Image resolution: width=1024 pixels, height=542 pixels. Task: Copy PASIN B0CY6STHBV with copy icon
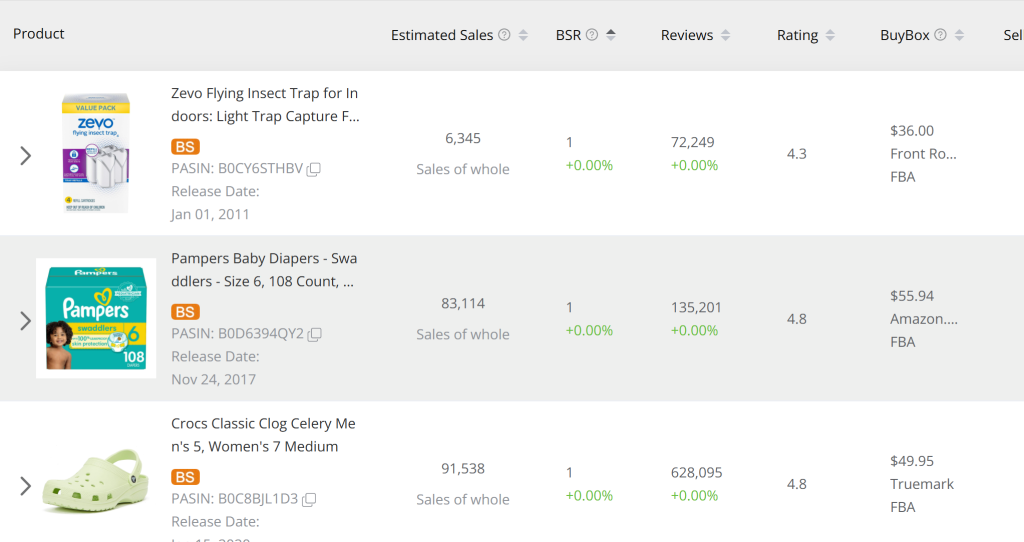pyautogui.click(x=313, y=169)
